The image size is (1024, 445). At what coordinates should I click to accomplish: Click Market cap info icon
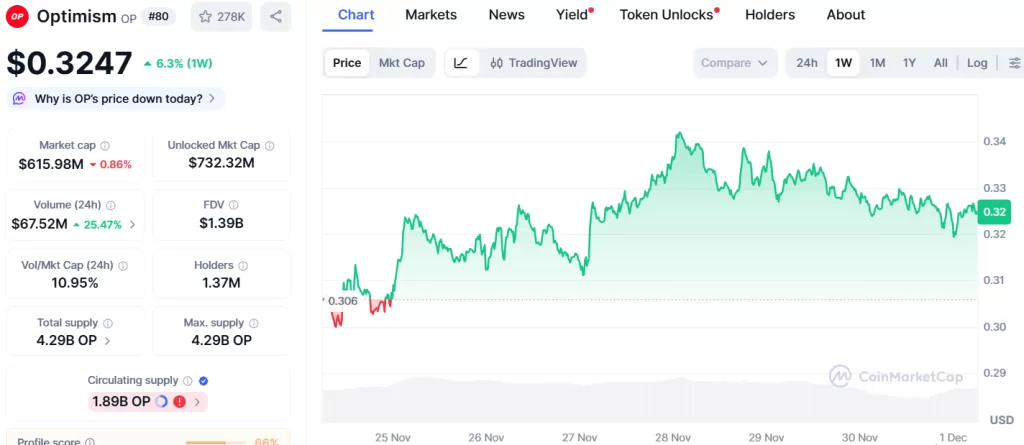tap(105, 146)
